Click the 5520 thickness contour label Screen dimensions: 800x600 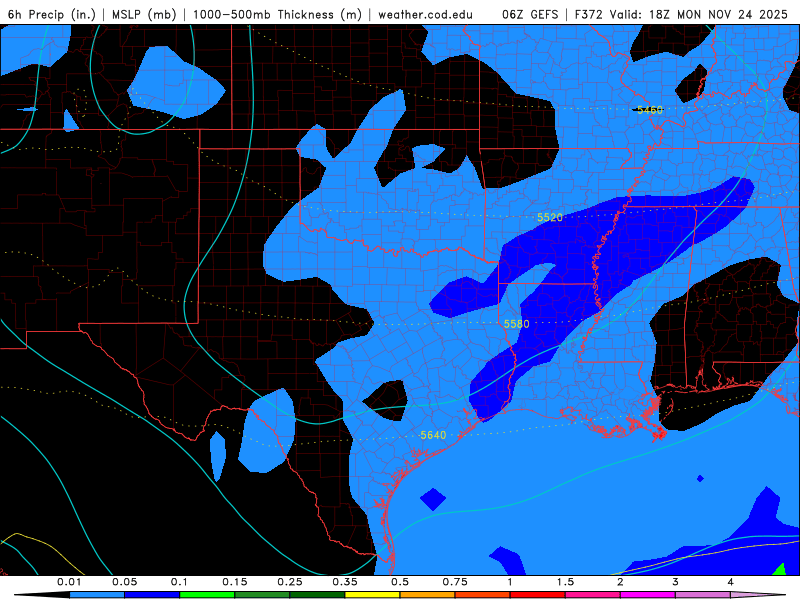coord(549,217)
